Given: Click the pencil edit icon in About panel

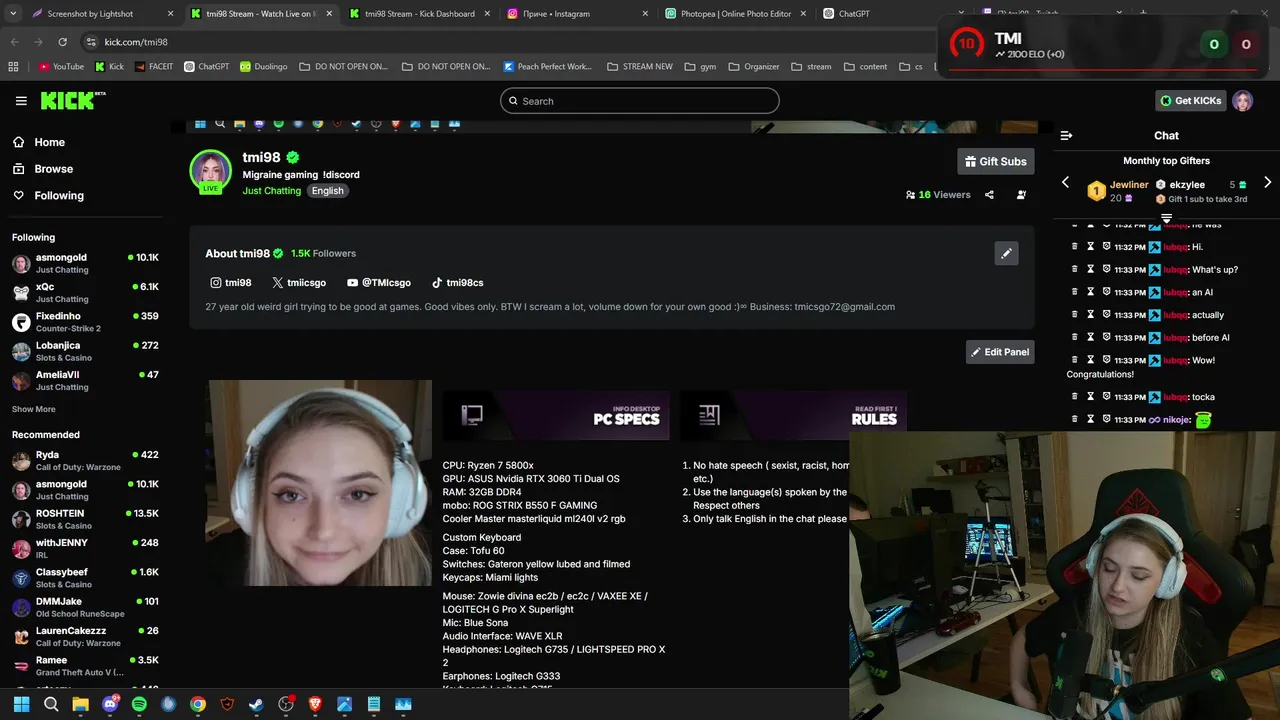Looking at the screenshot, I should pyautogui.click(x=1006, y=253).
